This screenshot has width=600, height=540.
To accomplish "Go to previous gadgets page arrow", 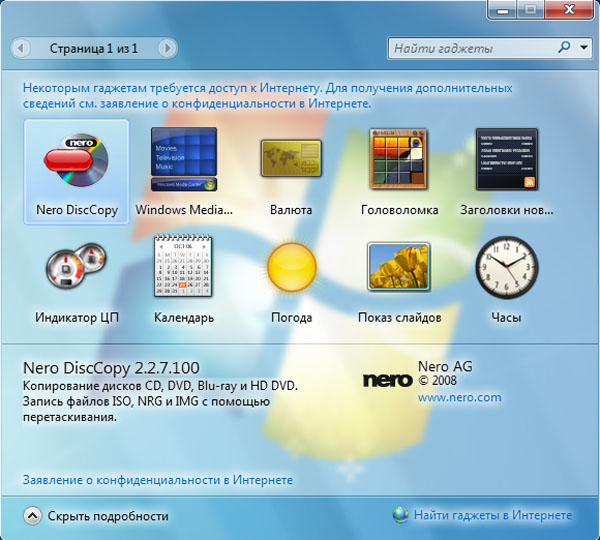I will pos(20,48).
